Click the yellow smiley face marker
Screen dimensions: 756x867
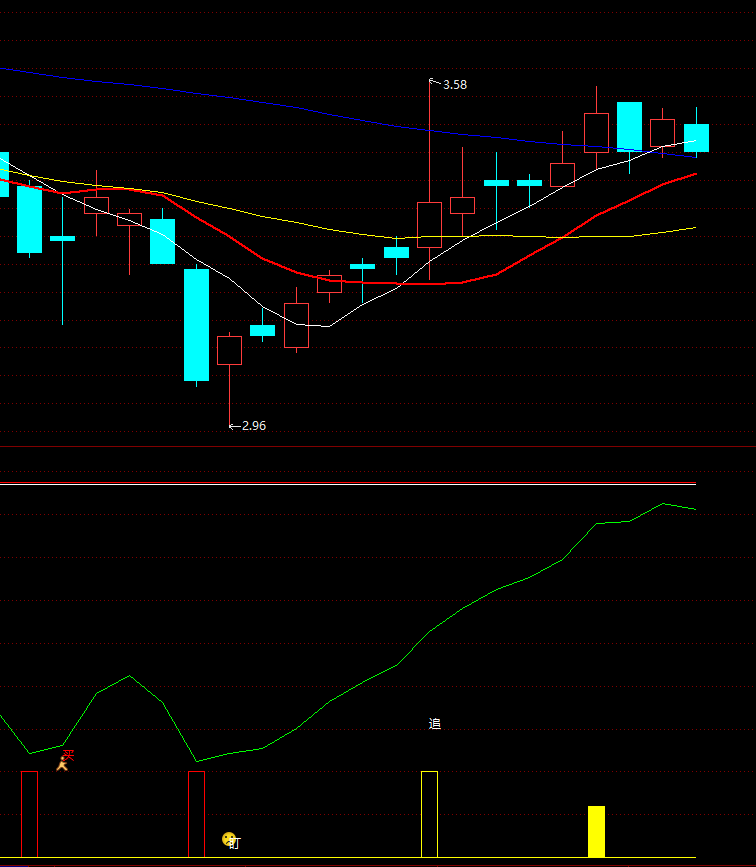tap(228, 839)
